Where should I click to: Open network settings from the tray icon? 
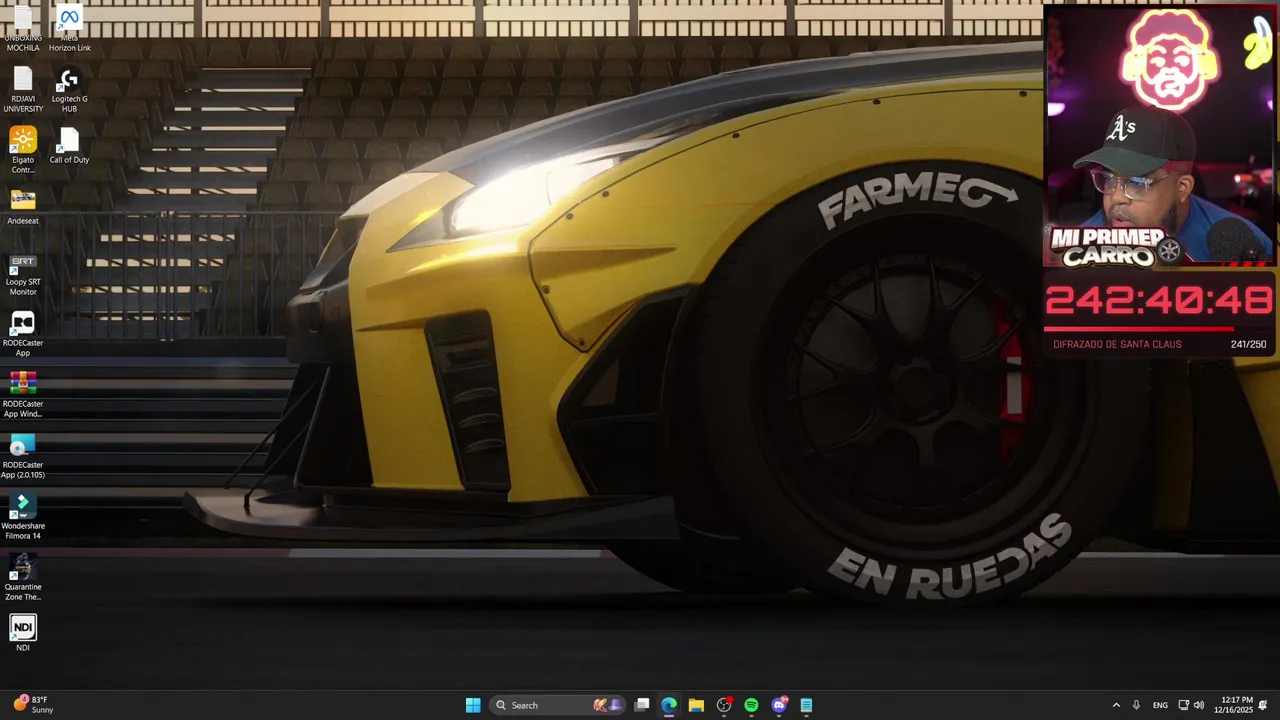(1183, 705)
